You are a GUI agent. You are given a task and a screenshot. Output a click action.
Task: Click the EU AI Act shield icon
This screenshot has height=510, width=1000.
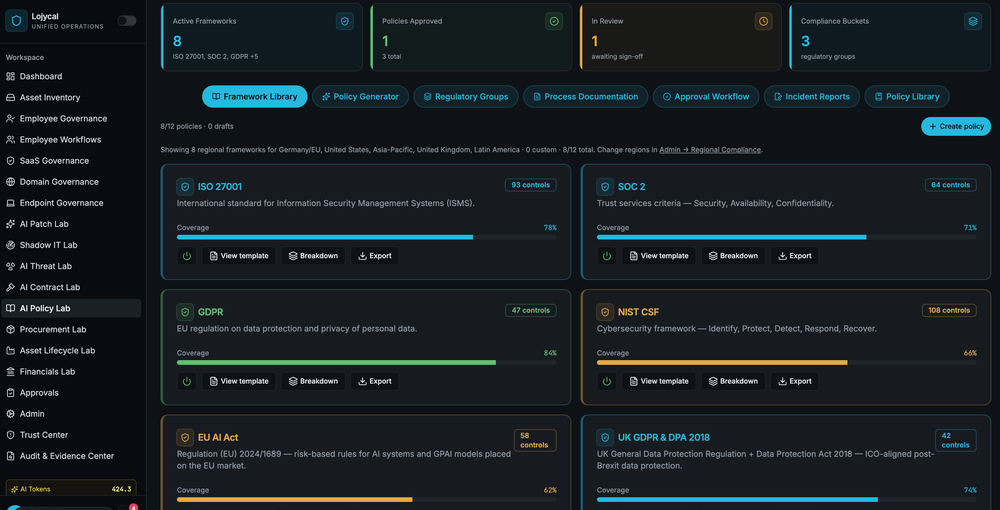pyautogui.click(x=185, y=437)
